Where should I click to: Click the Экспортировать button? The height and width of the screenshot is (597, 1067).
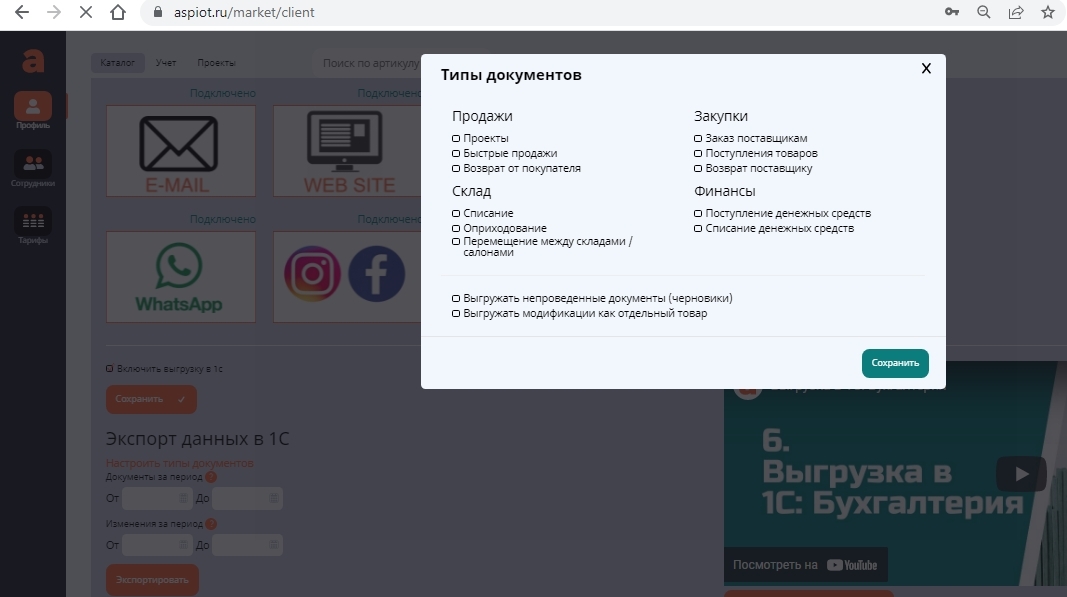(x=152, y=580)
